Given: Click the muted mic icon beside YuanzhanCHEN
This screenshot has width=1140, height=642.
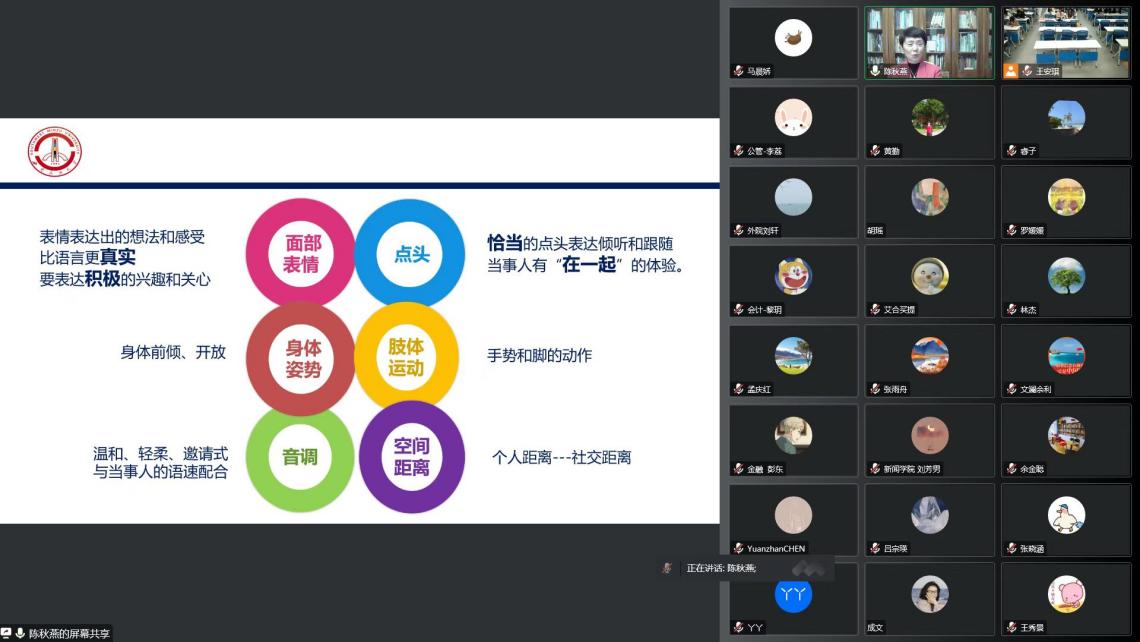Looking at the screenshot, I should pyautogui.click(x=738, y=549).
